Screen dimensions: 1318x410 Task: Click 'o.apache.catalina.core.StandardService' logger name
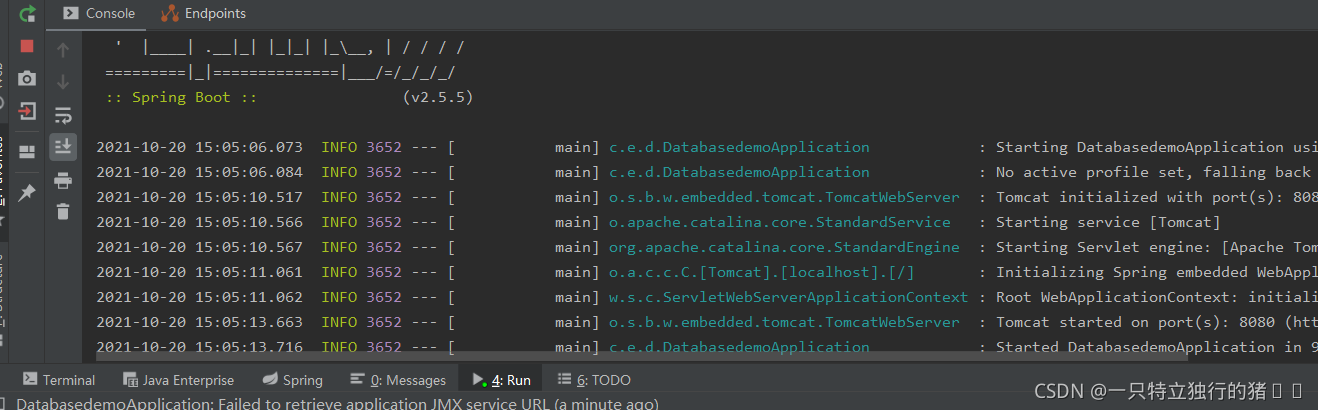[780, 222]
